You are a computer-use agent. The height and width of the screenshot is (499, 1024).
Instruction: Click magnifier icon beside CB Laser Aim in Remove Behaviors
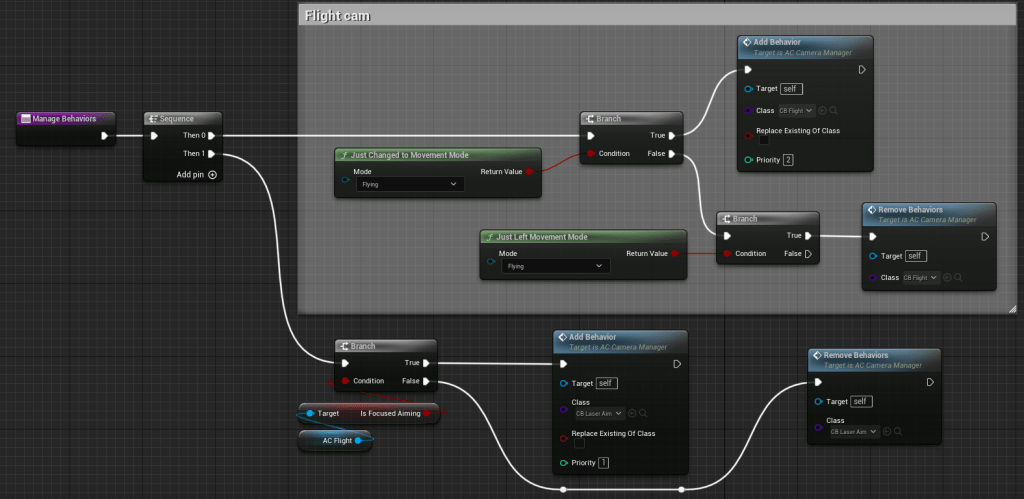(x=900, y=431)
